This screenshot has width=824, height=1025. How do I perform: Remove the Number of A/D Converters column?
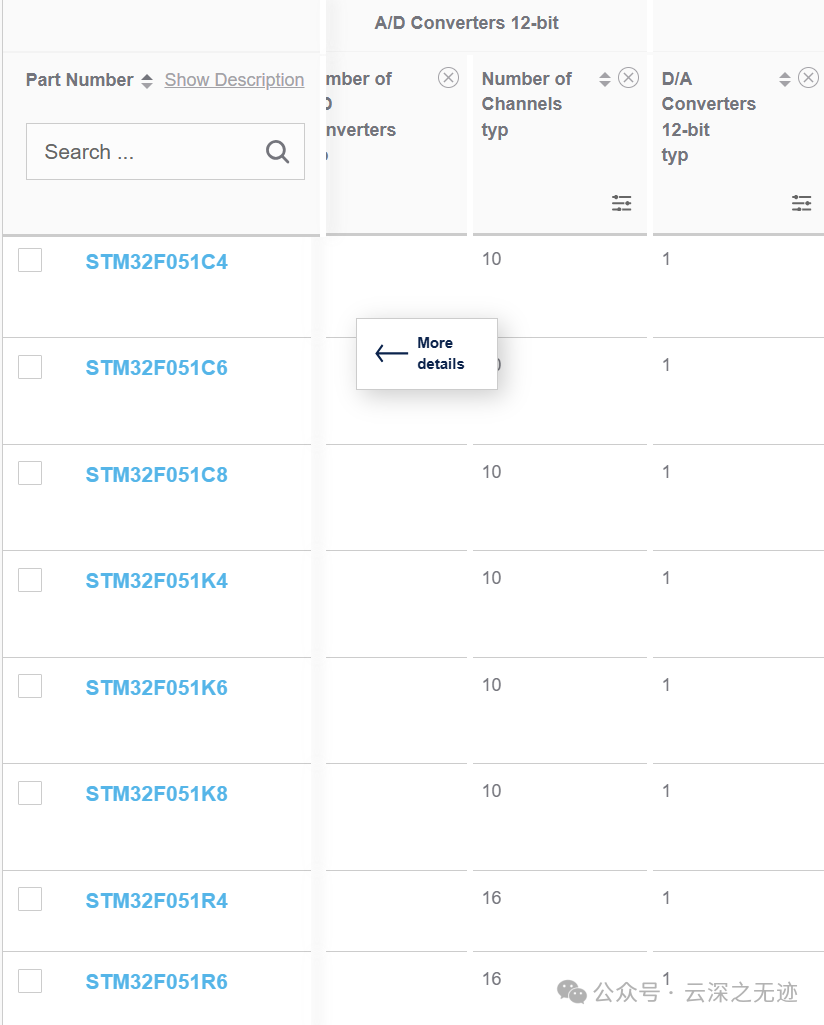(448, 78)
